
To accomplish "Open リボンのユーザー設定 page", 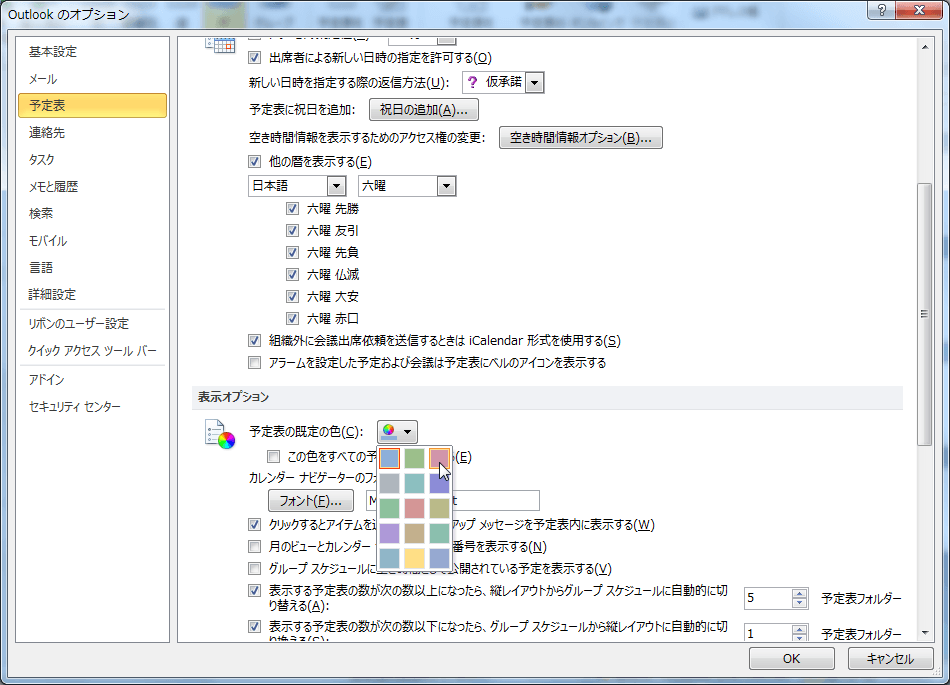I will coord(92,323).
